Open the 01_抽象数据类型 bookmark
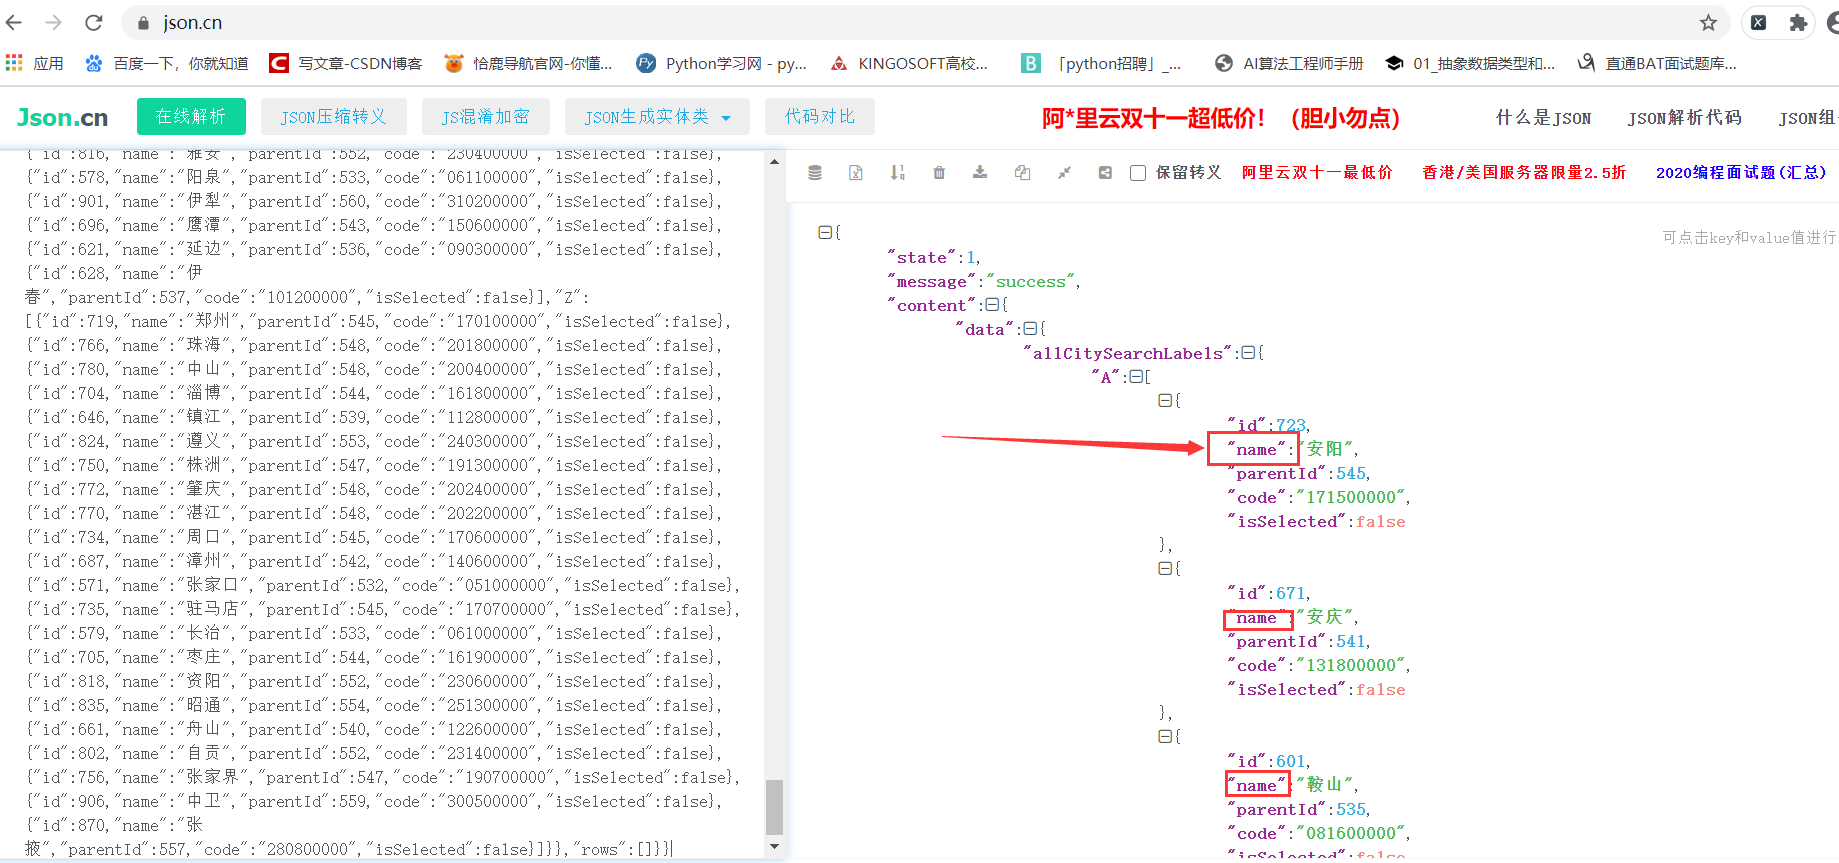The height and width of the screenshot is (863, 1839). pyautogui.click(x=1470, y=63)
